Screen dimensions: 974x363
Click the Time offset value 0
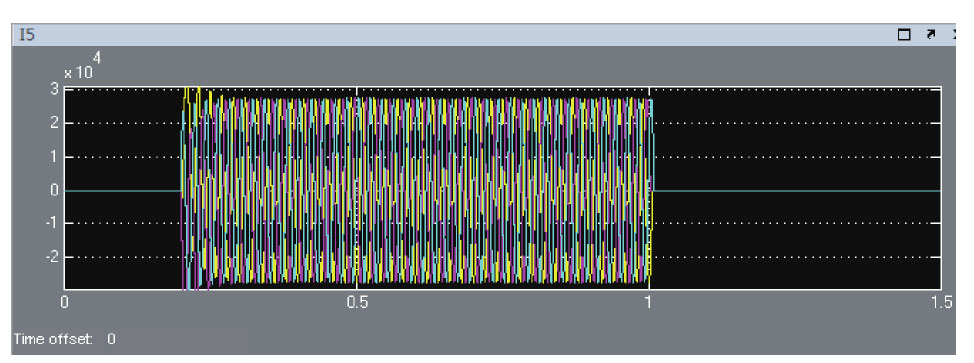(x=111, y=339)
